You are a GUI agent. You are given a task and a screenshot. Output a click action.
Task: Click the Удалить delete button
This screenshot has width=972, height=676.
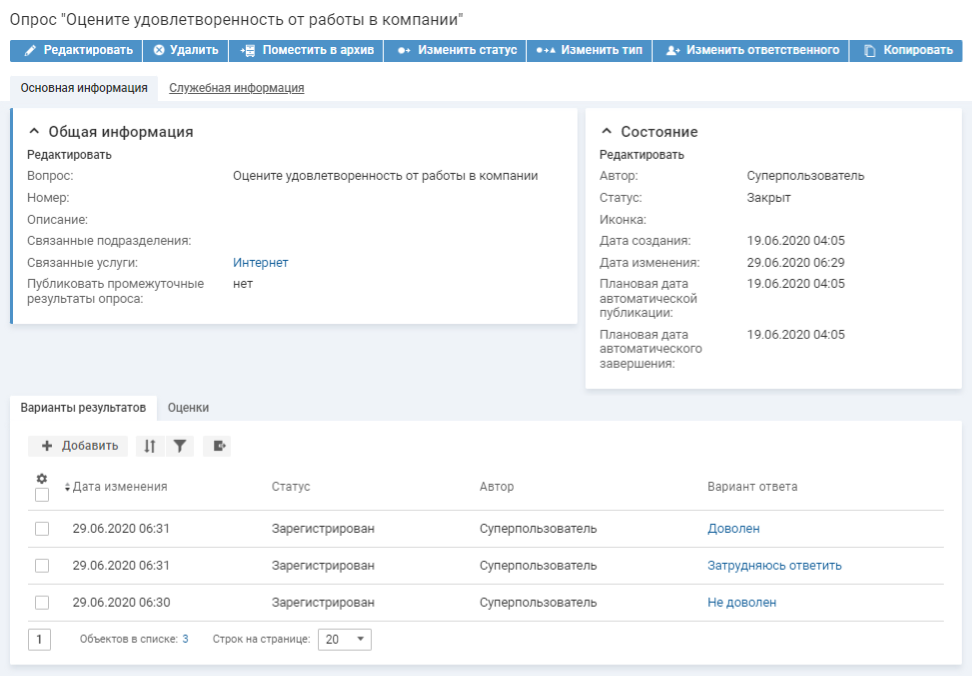pos(185,50)
